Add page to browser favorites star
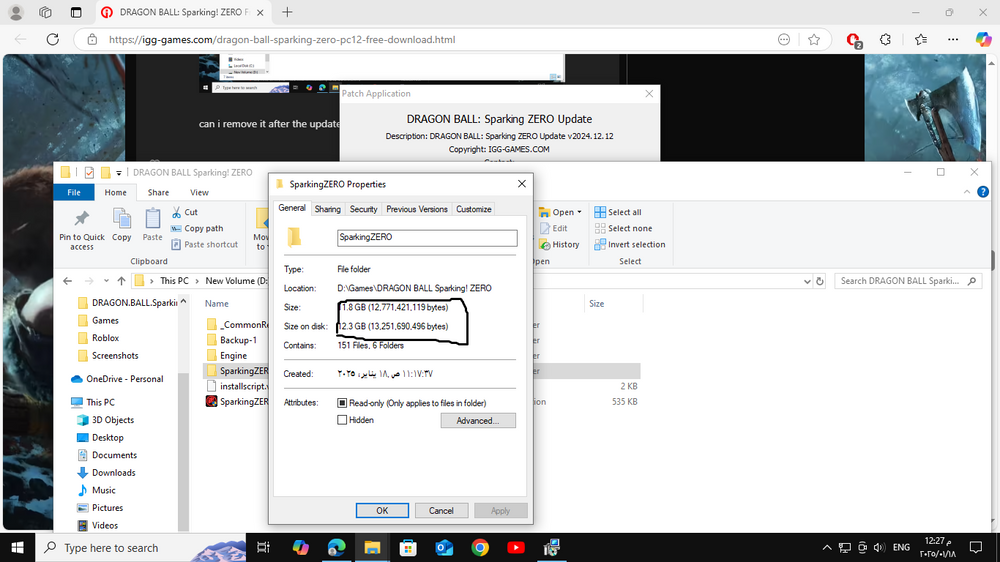 tap(814, 40)
